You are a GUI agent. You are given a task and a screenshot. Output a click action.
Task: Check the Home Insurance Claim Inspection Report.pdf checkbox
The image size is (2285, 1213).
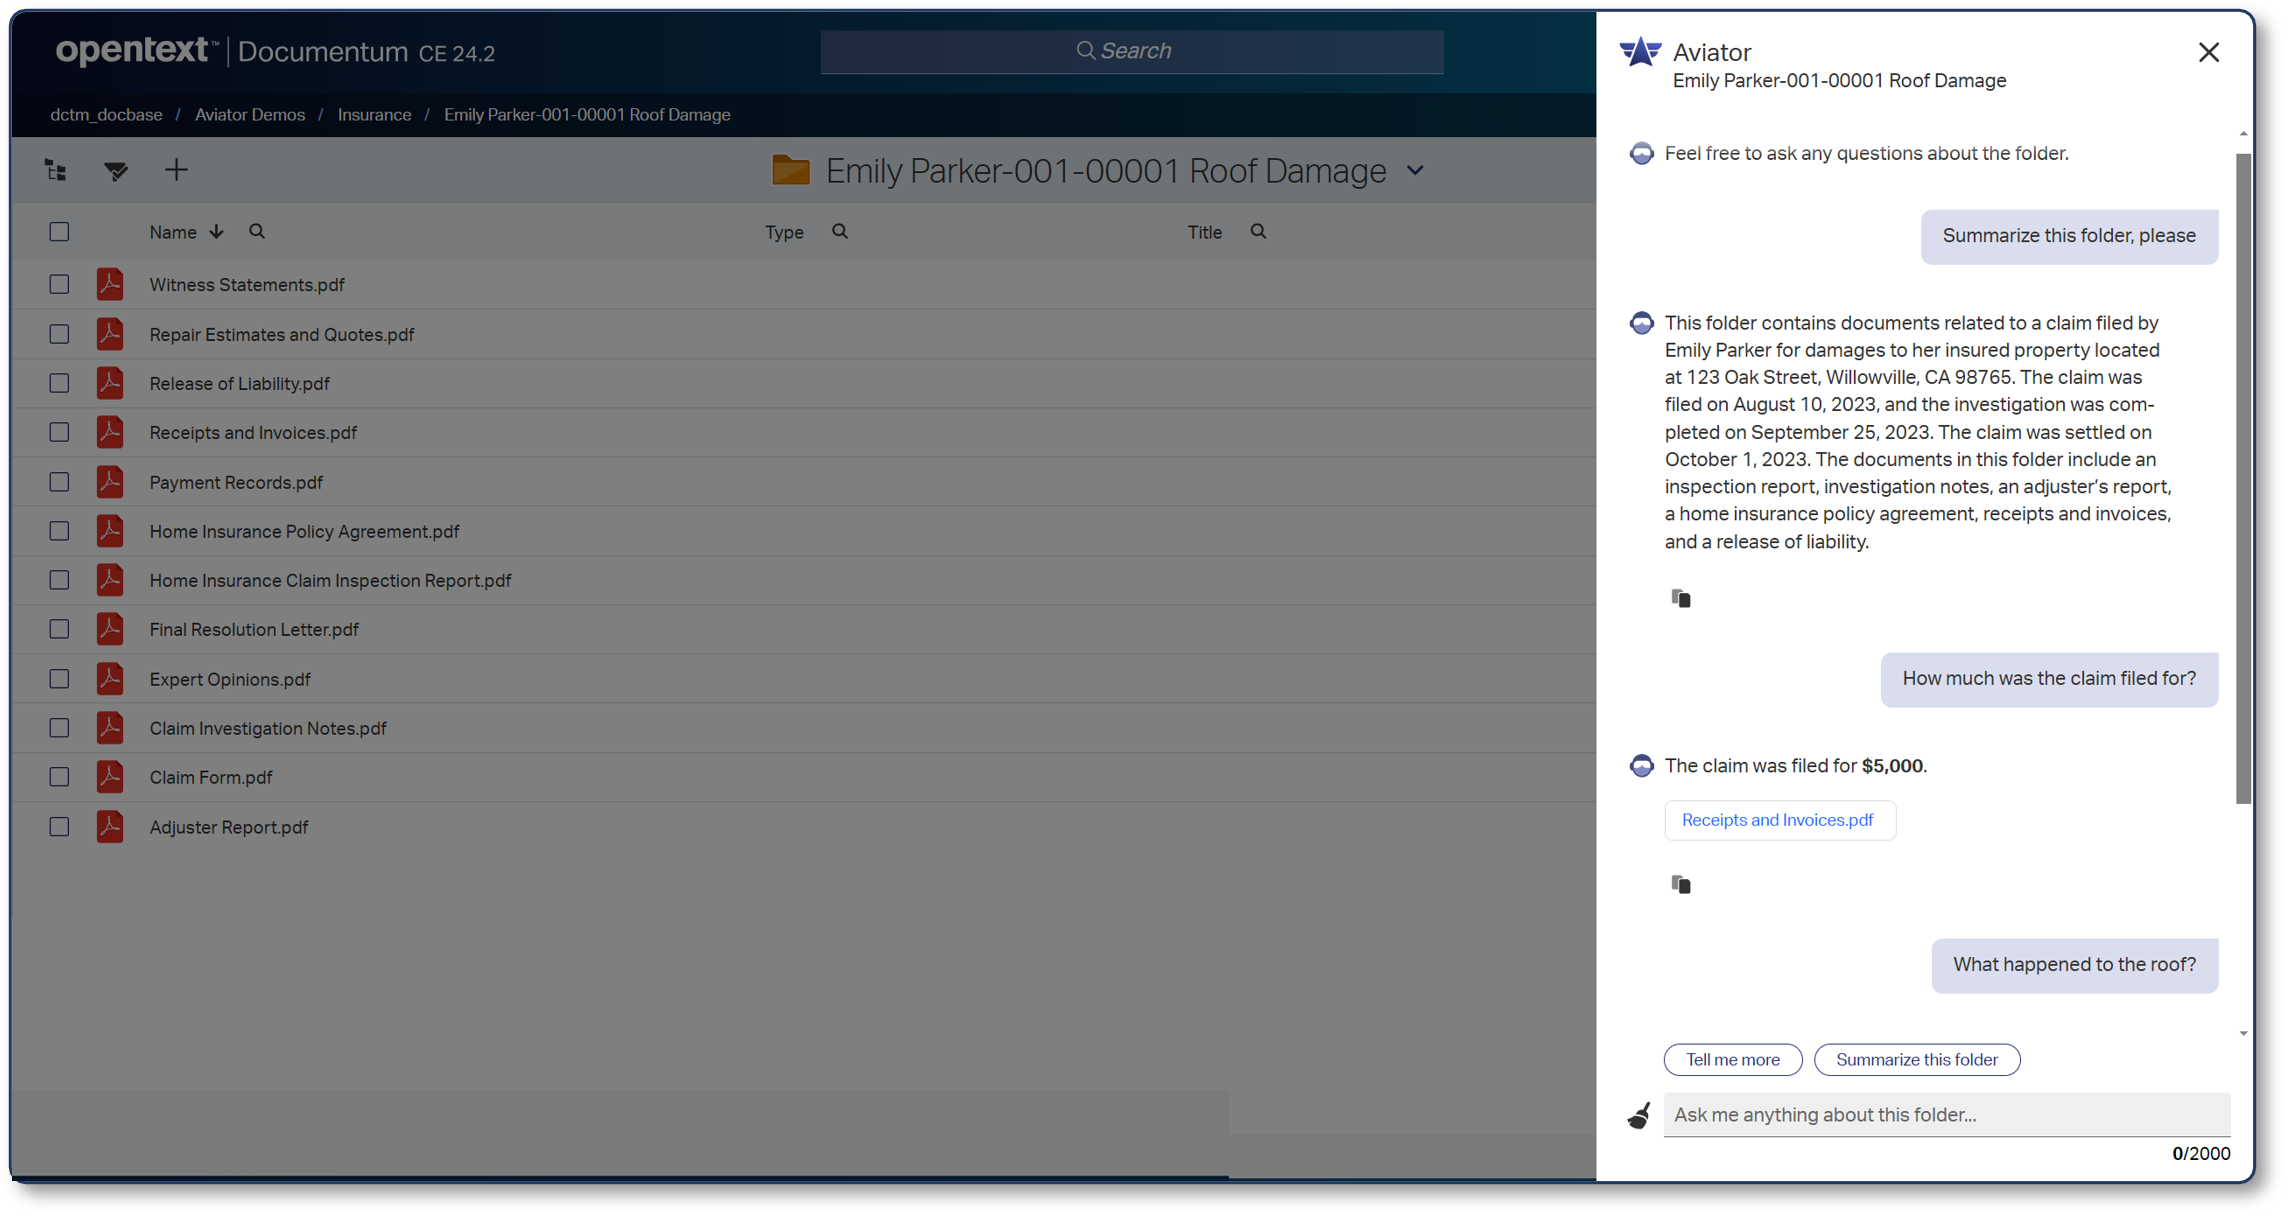[x=59, y=580]
